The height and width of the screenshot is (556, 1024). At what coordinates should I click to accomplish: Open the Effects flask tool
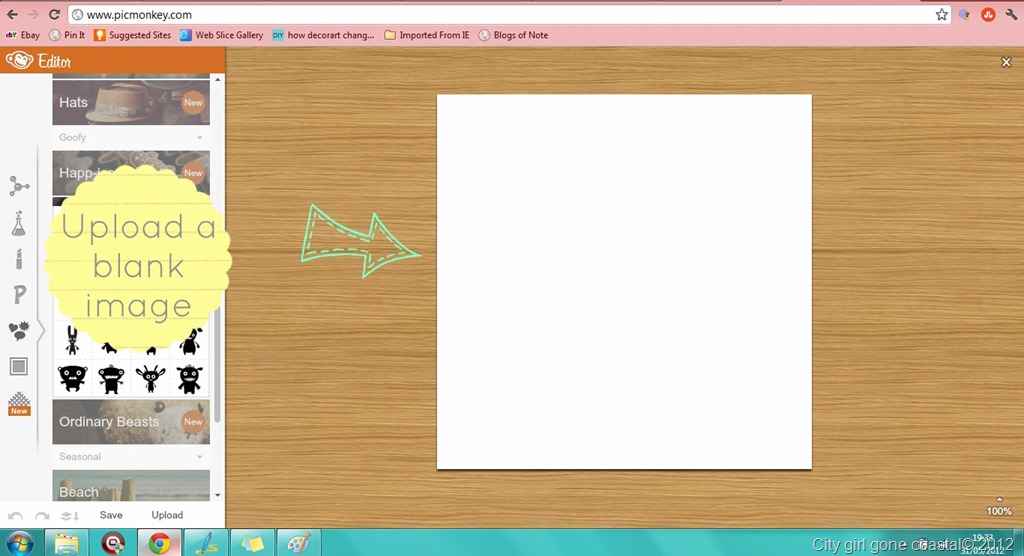click(18, 224)
